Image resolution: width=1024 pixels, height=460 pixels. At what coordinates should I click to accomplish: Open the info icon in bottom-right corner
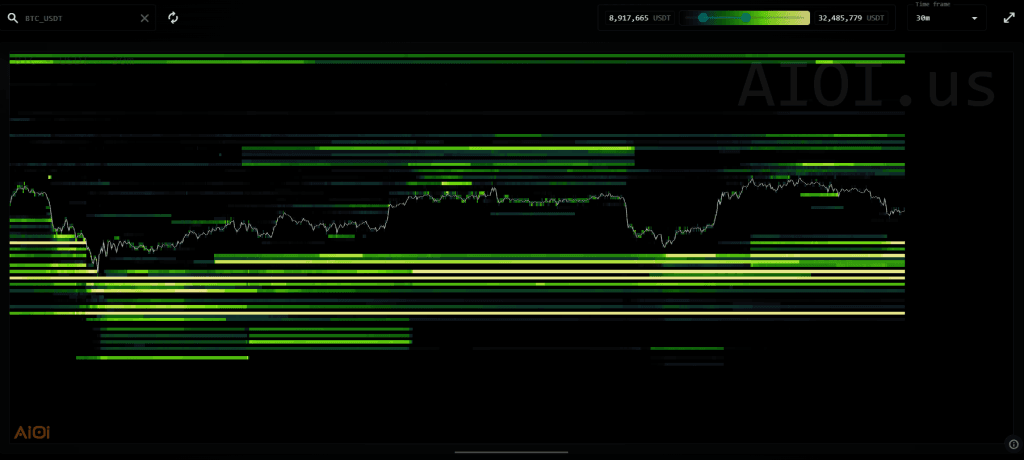(x=1013, y=444)
